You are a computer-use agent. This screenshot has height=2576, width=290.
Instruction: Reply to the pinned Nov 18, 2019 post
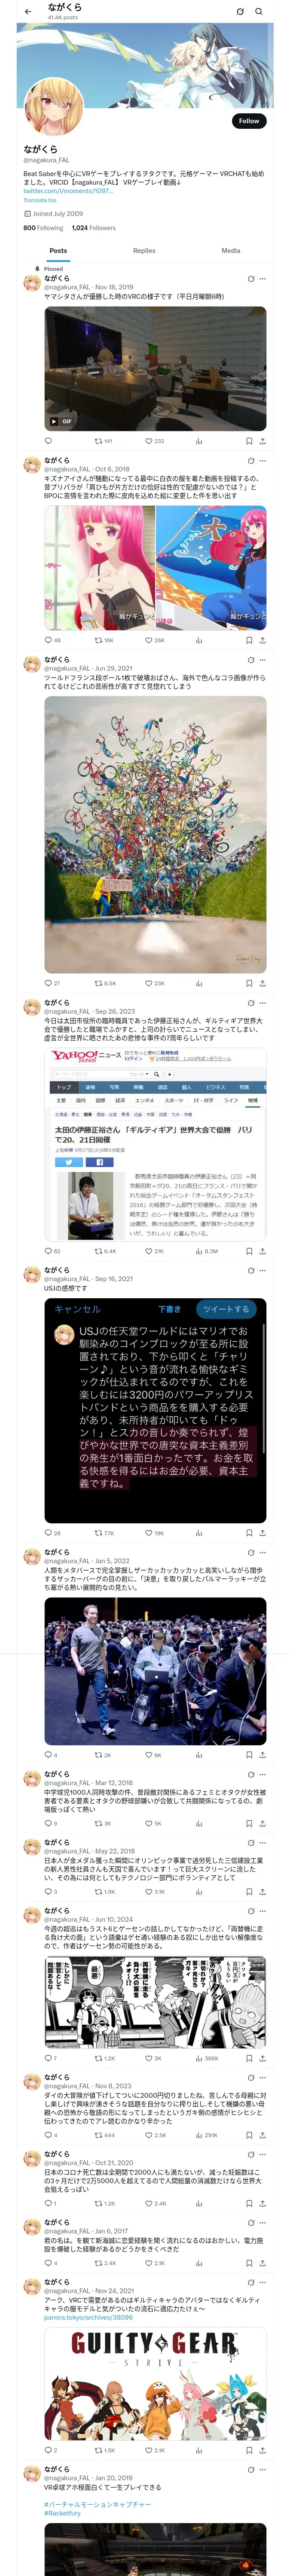tap(48, 440)
